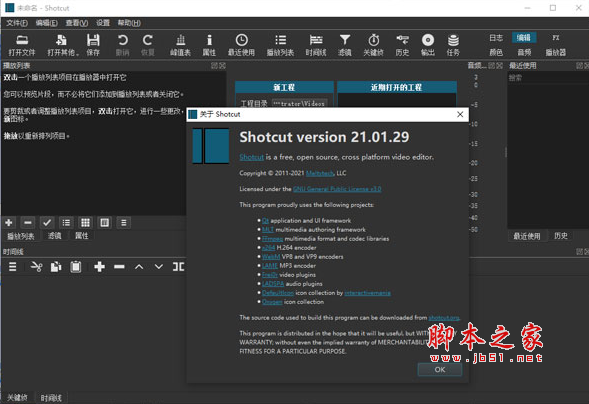Open the 峰值表 (Peak Meter) panel icon

coord(181,45)
